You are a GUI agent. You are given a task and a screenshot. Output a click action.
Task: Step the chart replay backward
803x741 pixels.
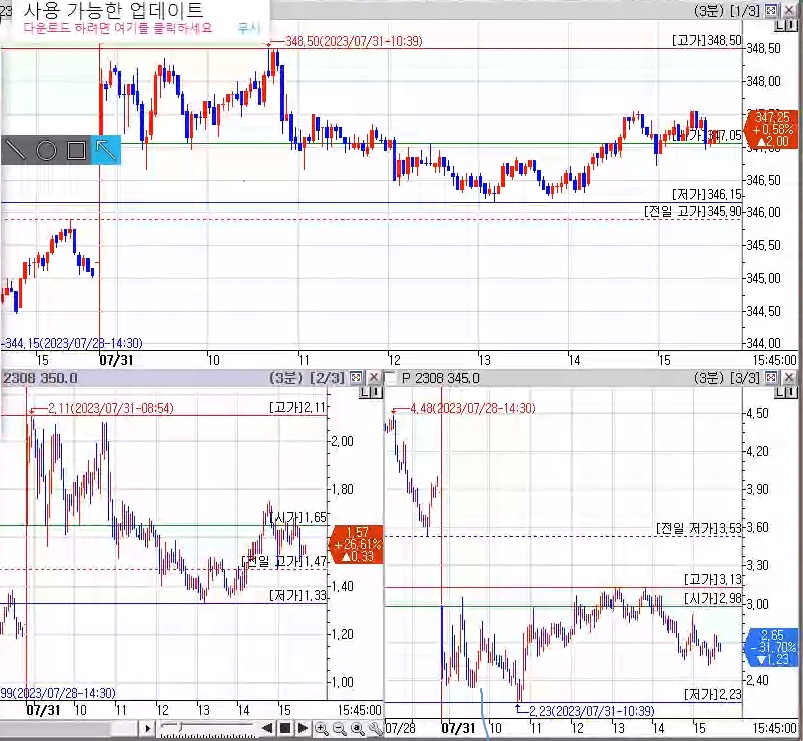click(x=267, y=728)
